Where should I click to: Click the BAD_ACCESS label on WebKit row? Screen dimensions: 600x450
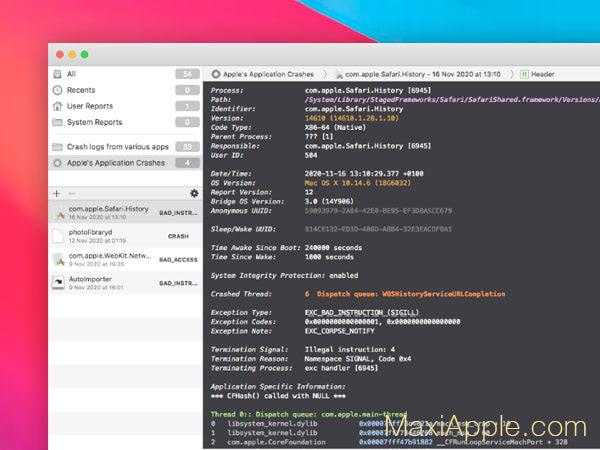tap(178, 260)
